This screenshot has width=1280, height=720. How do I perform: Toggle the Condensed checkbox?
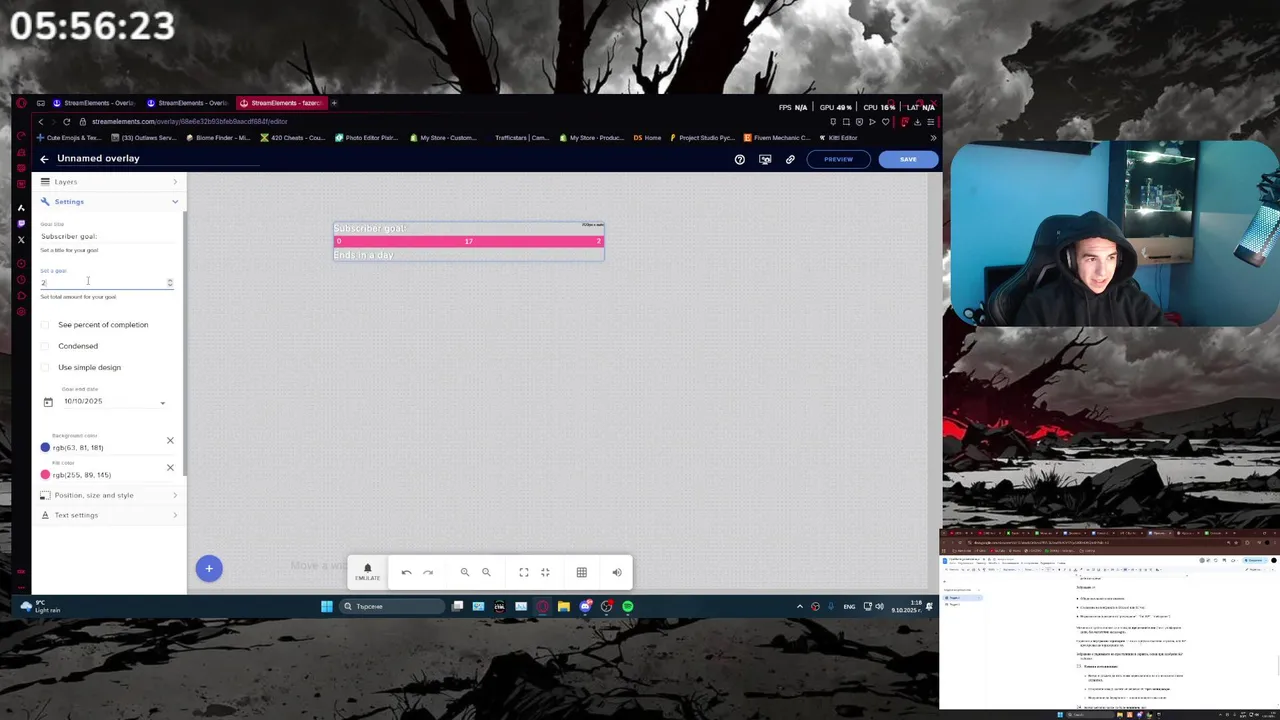45,346
